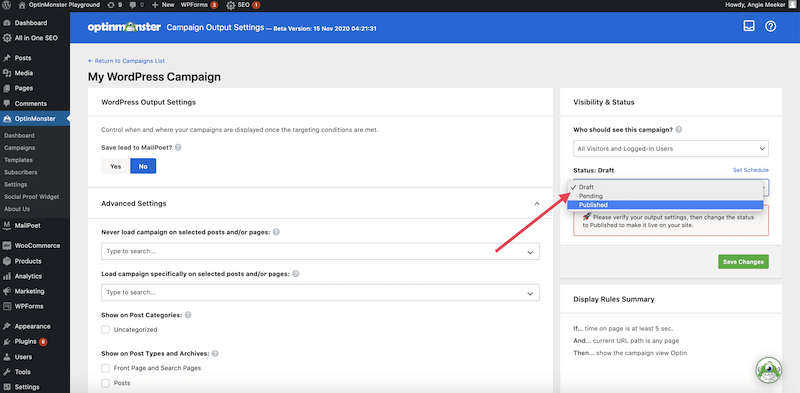Viewport: 800px width, 393px height.
Task: Click the OptinMonster sidebar menu item
Action: (35, 119)
